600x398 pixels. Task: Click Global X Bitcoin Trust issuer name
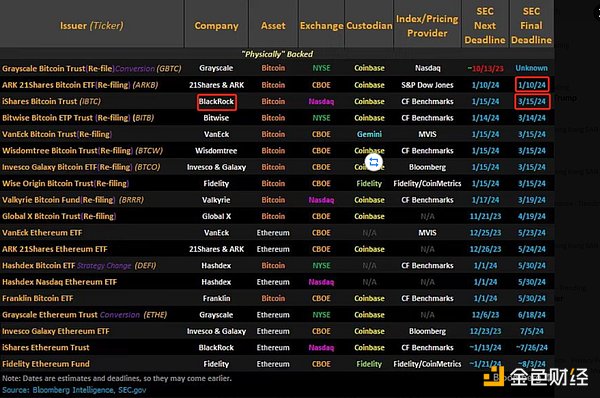(59, 216)
